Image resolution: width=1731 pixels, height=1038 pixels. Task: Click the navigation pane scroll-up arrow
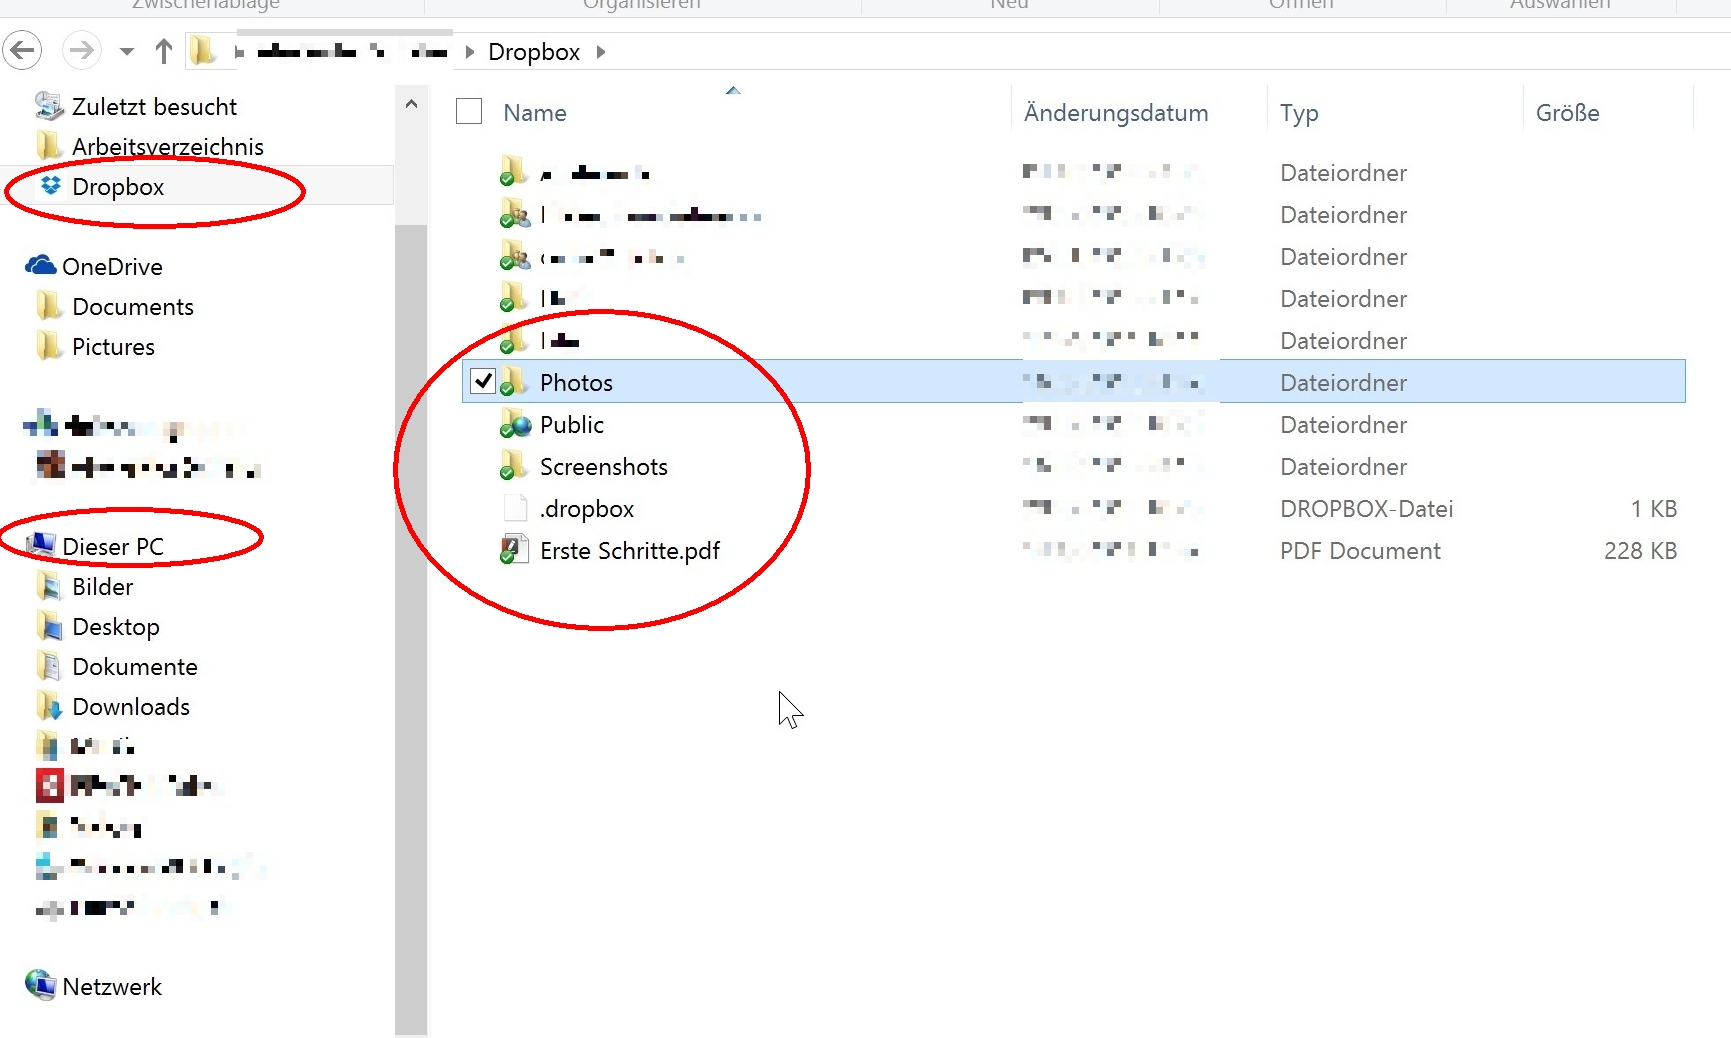[x=411, y=104]
